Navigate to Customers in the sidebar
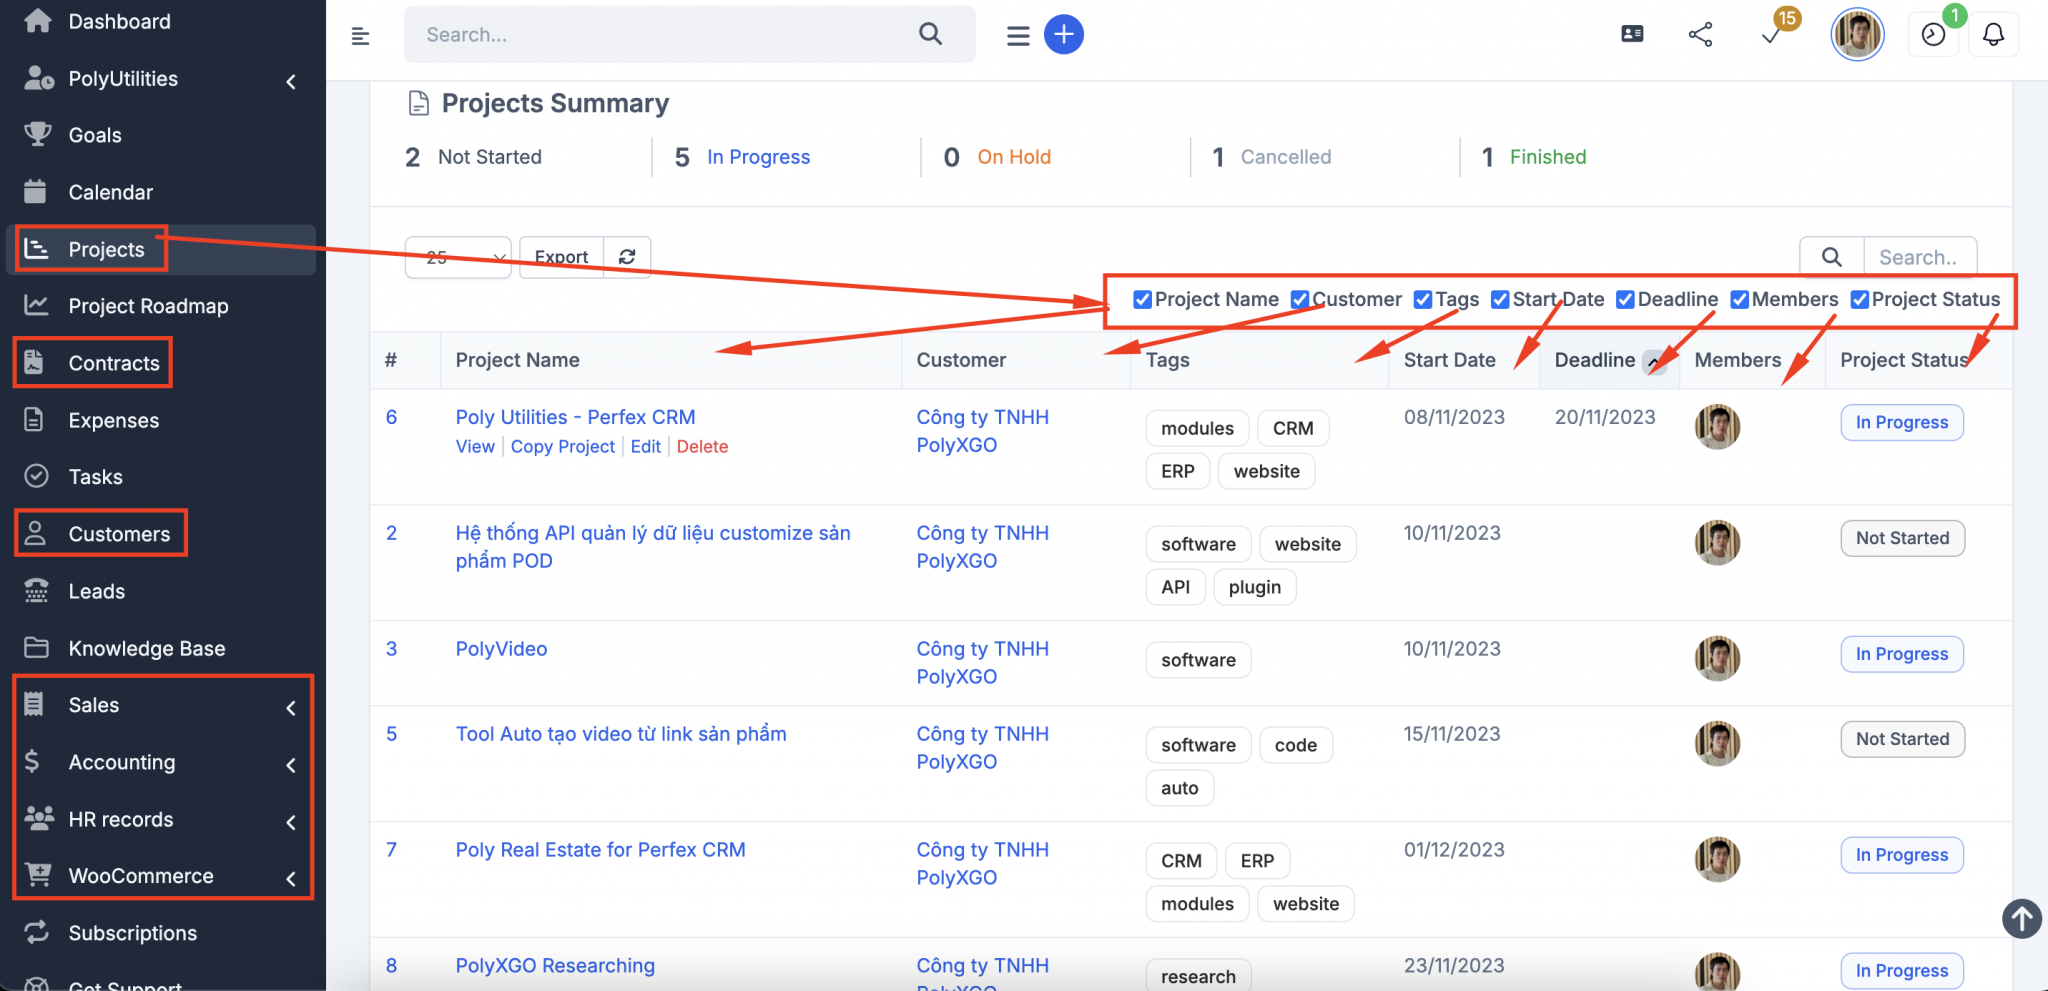 tap(119, 533)
